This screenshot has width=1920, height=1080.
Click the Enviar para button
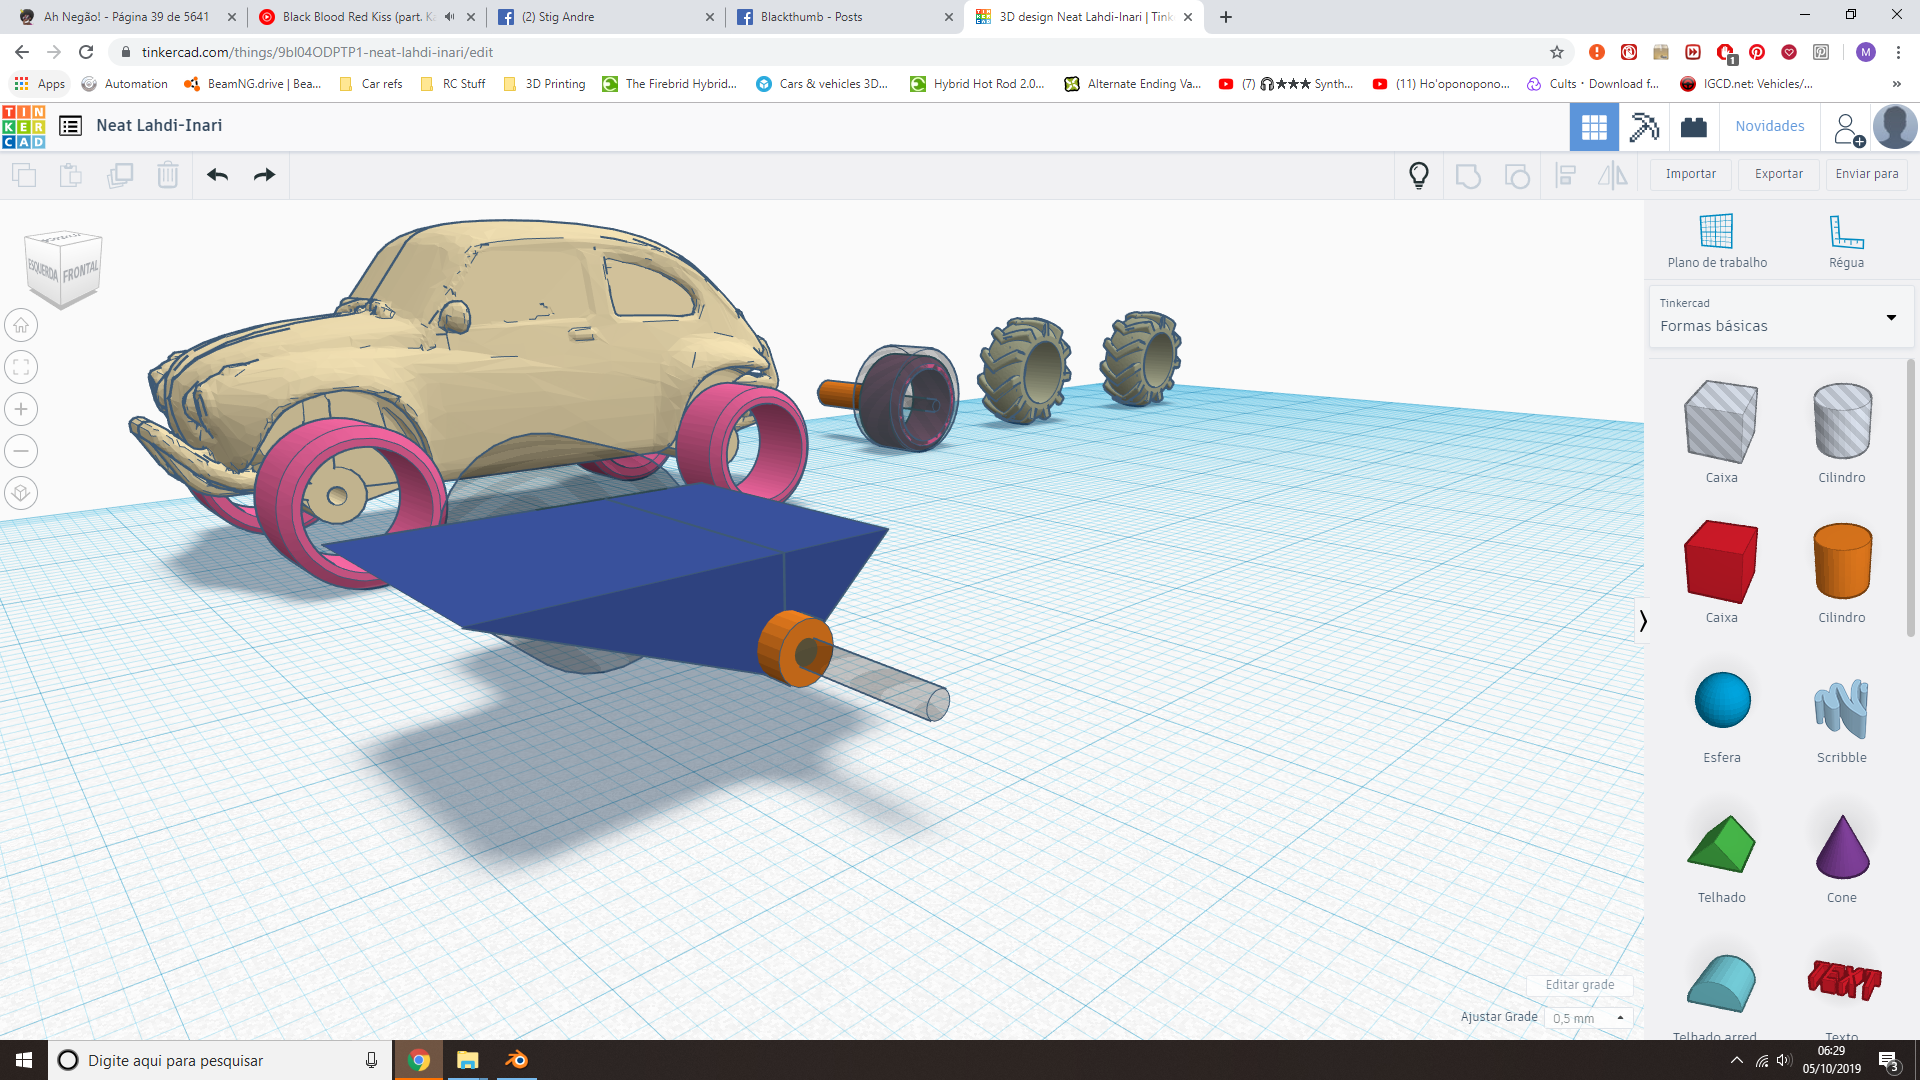pyautogui.click(x=1867, y=174)
